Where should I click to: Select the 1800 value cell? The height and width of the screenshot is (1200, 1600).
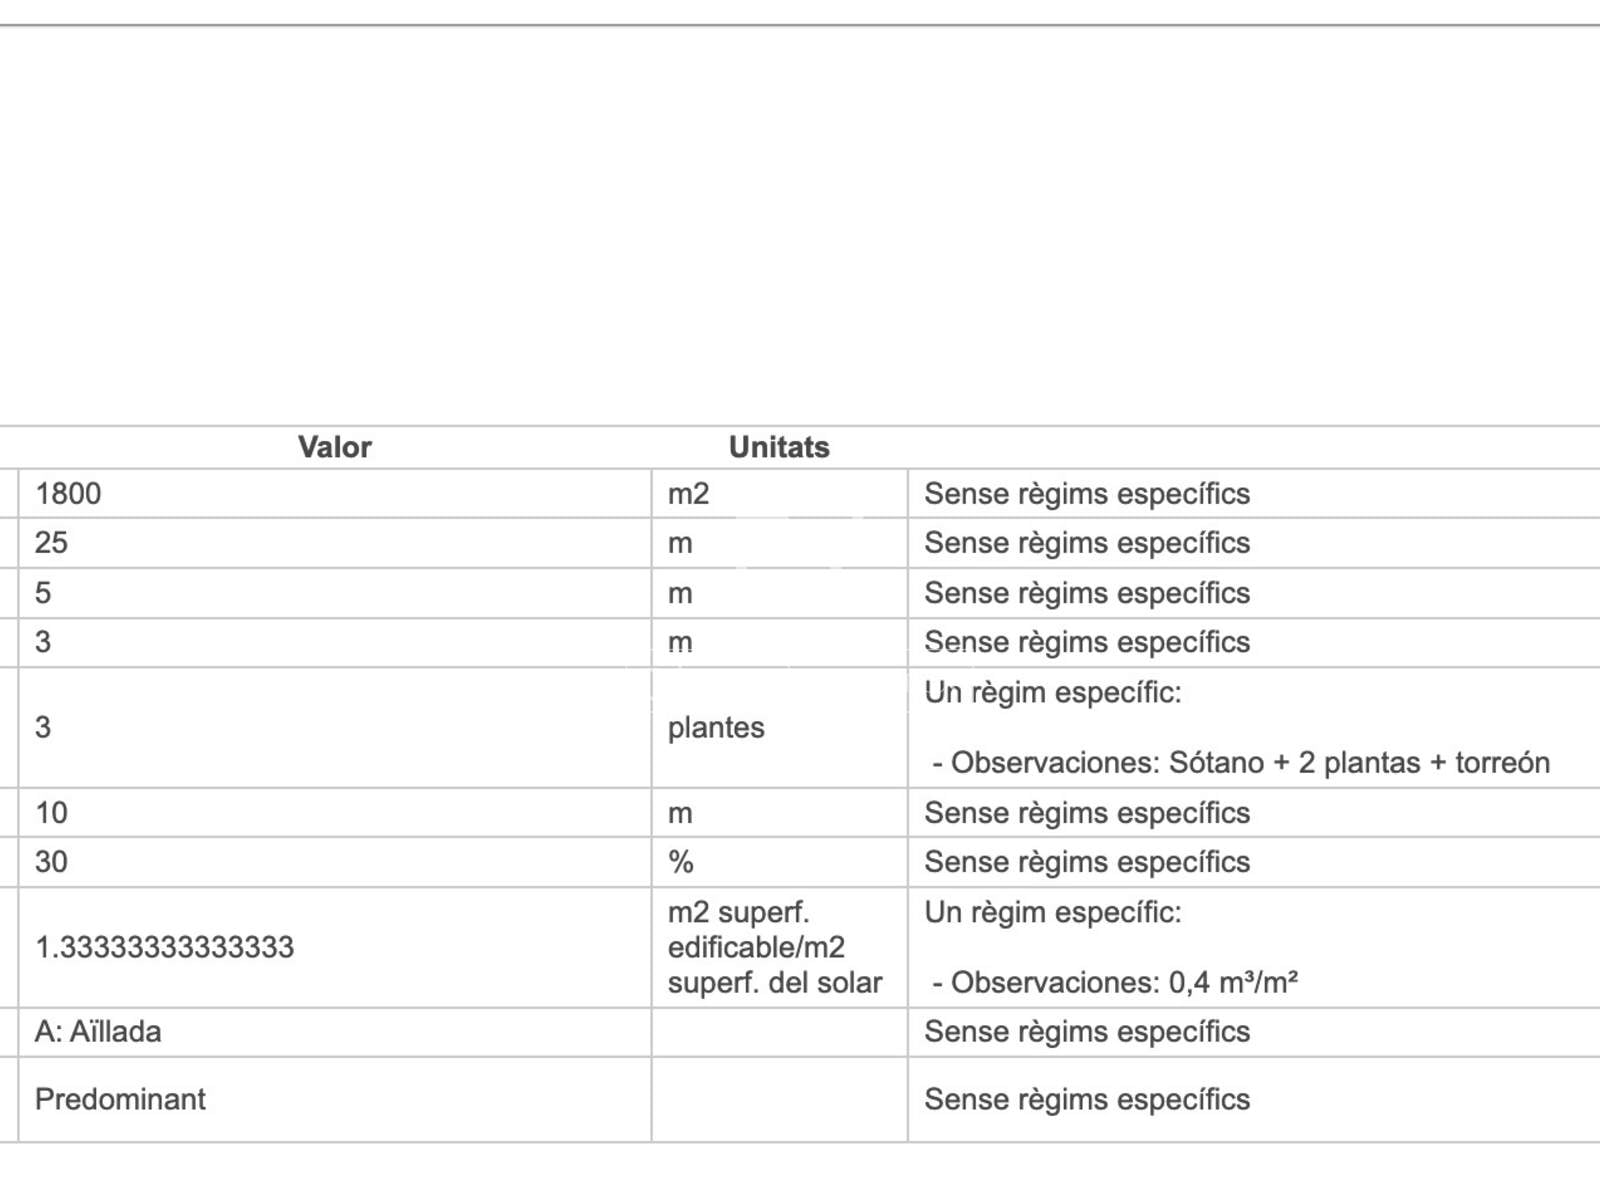335,493
